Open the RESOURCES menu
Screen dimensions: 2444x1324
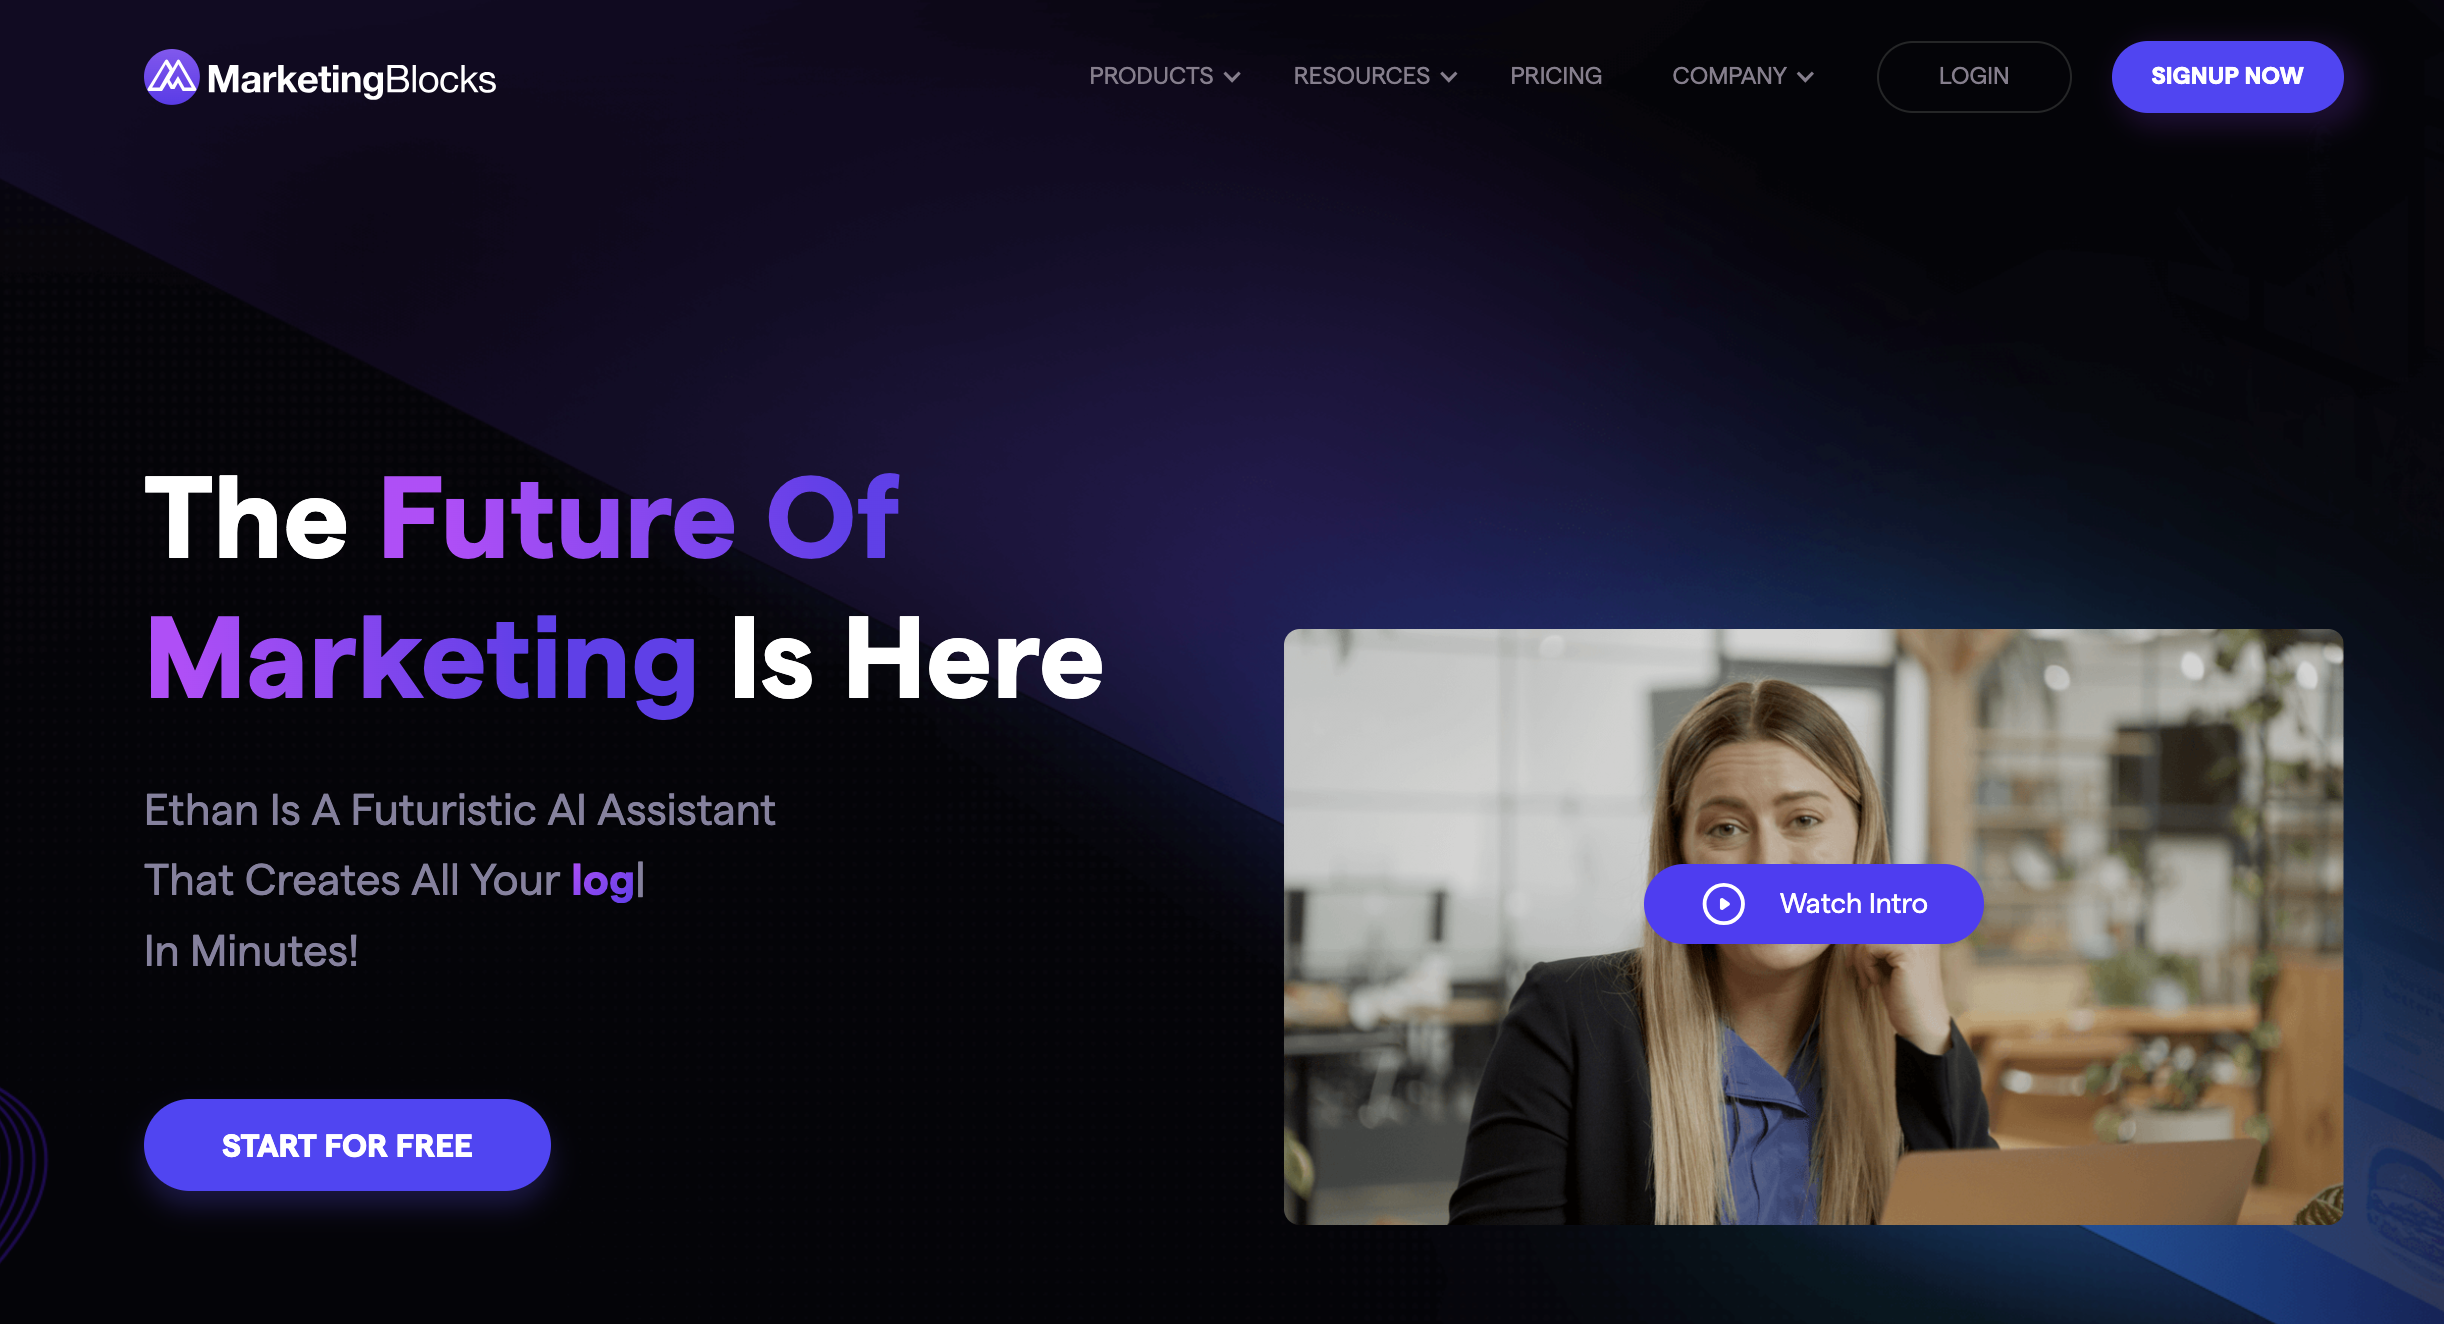coord(1361,76)
